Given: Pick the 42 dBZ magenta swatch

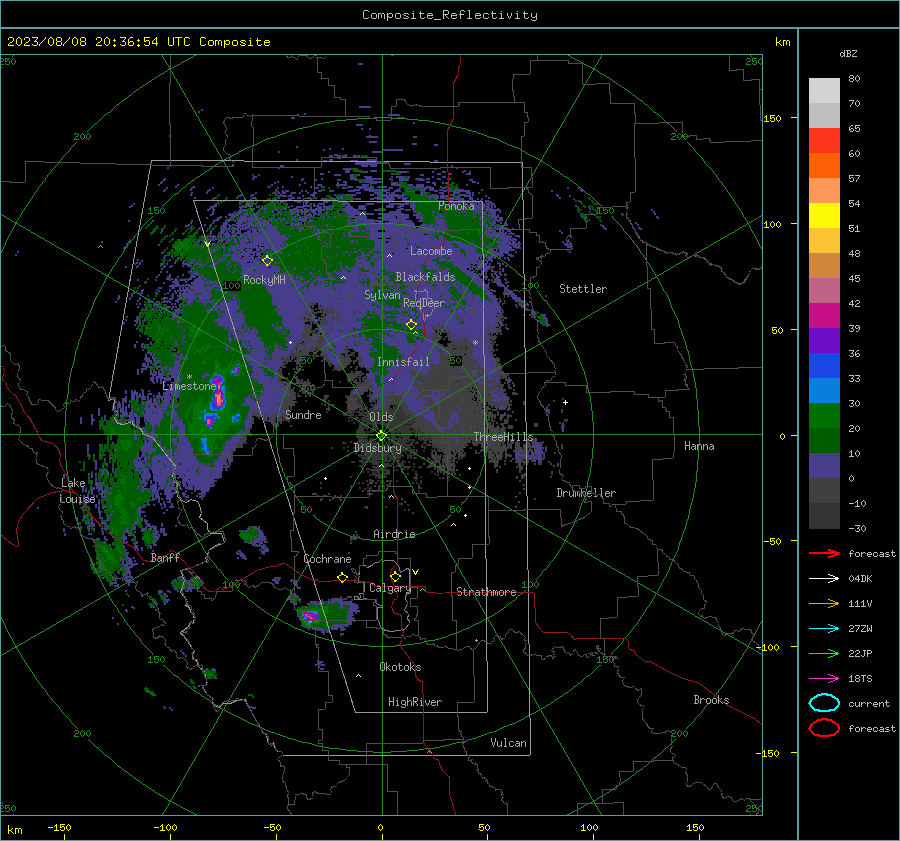Looking at the screenshot, I should pyautogui.click(x=824, y=315).
